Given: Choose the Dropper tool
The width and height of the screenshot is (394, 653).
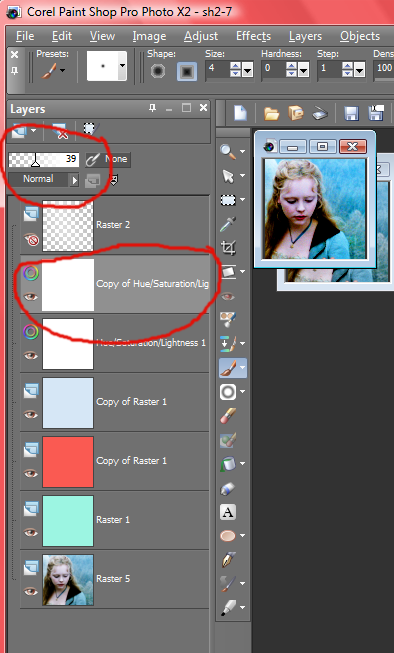Looking at the screenshot, I should coord(228,224).
